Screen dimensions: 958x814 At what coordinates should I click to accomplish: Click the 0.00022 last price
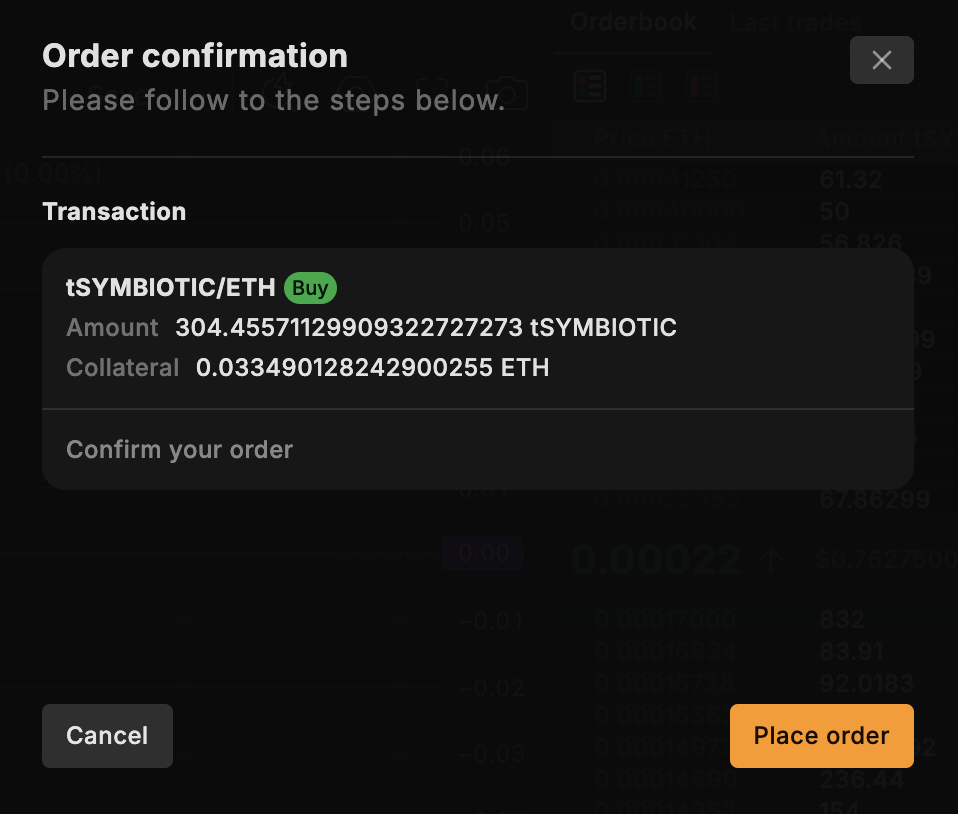[655, 559]
